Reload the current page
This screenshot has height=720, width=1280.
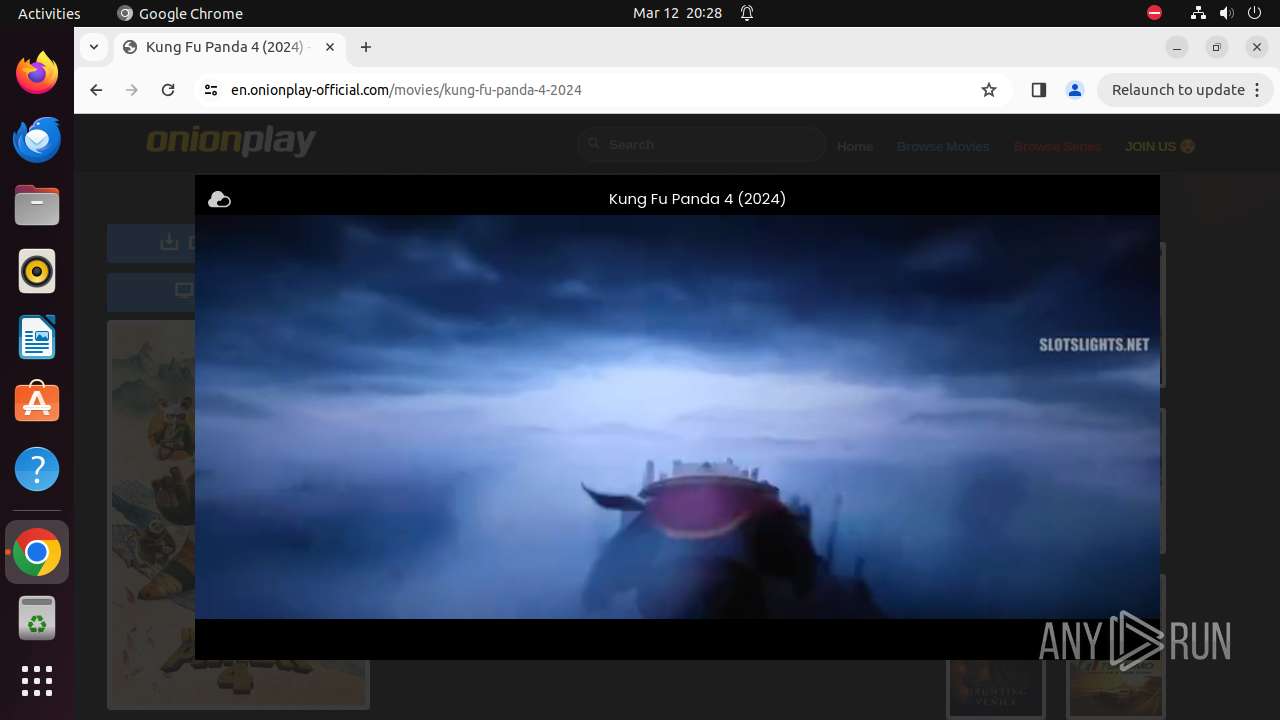click(168, 90)
